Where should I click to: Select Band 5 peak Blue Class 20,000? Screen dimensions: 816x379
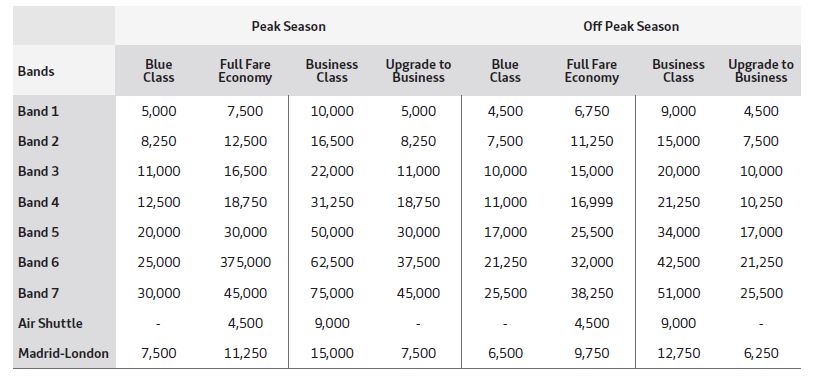pyautogui.click(x=159, y=232)
